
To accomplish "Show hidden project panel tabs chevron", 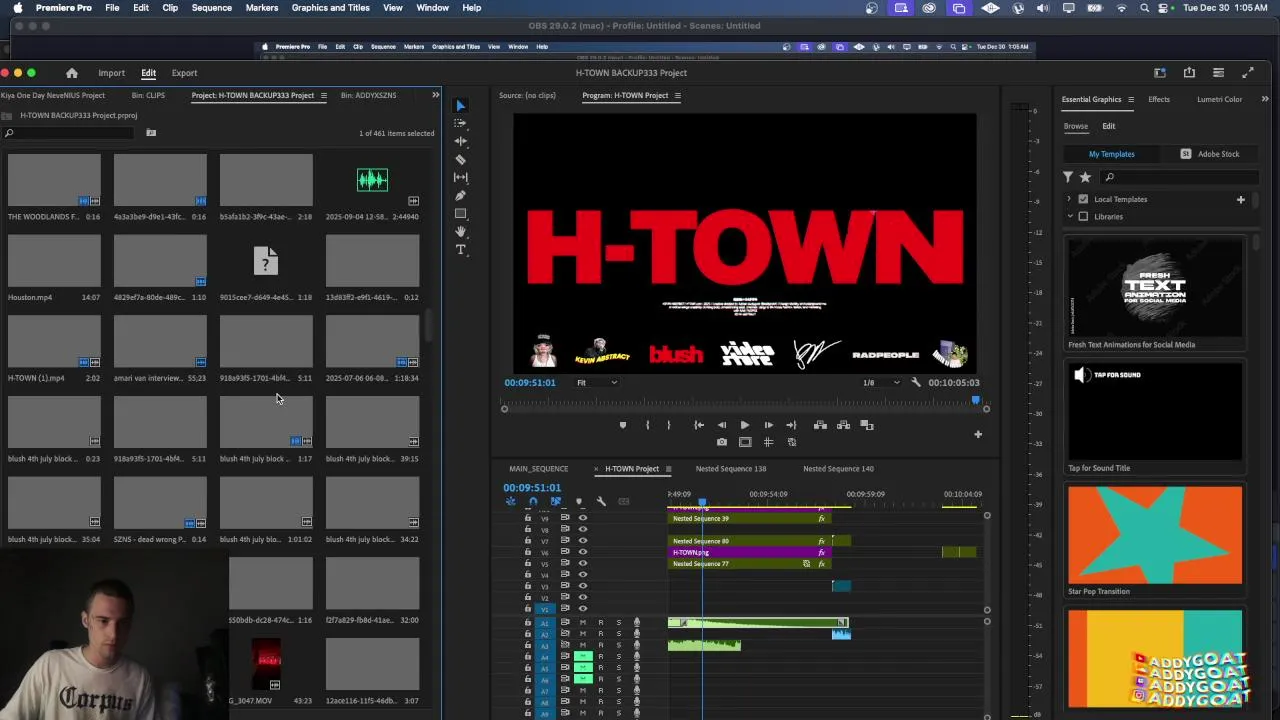I will click(435, 95).
